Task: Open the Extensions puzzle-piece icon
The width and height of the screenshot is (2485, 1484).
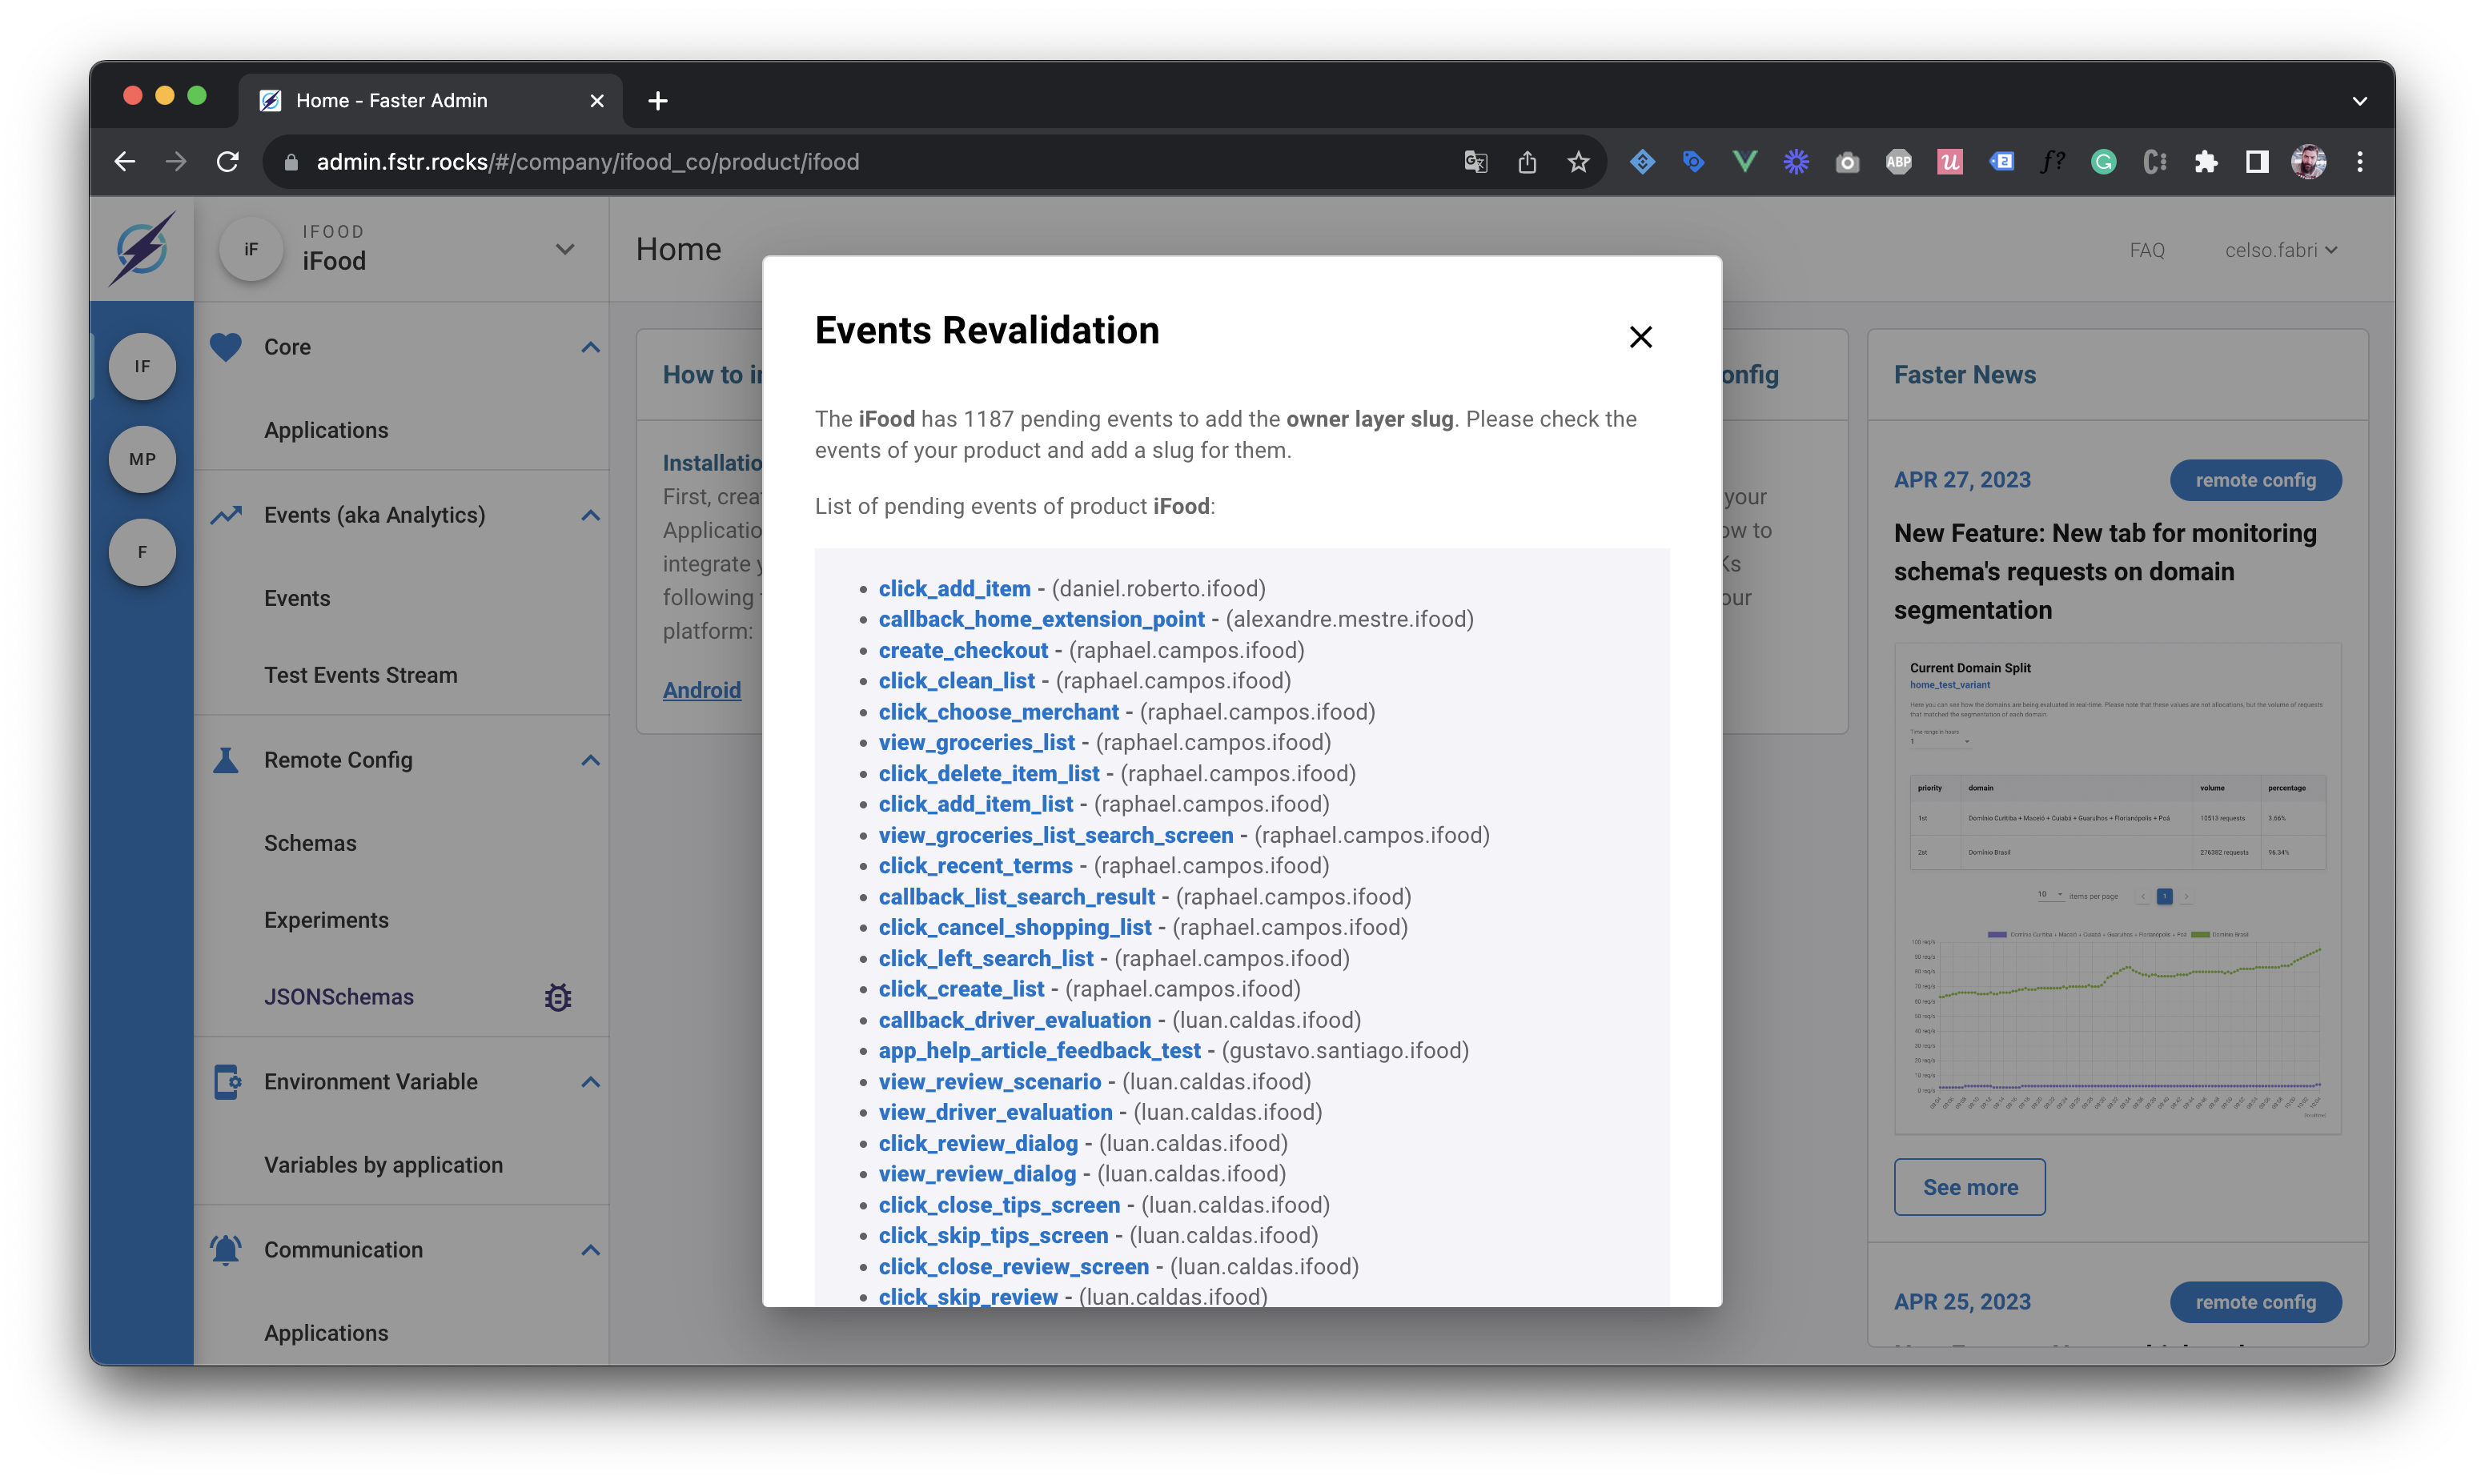Action: (2206, 162)
